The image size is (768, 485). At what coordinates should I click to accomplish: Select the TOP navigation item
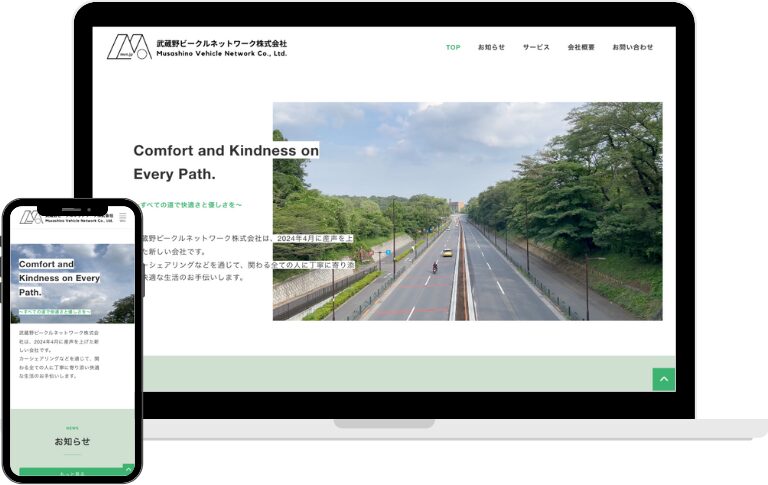pyautogui.click(x=453, y=47)
